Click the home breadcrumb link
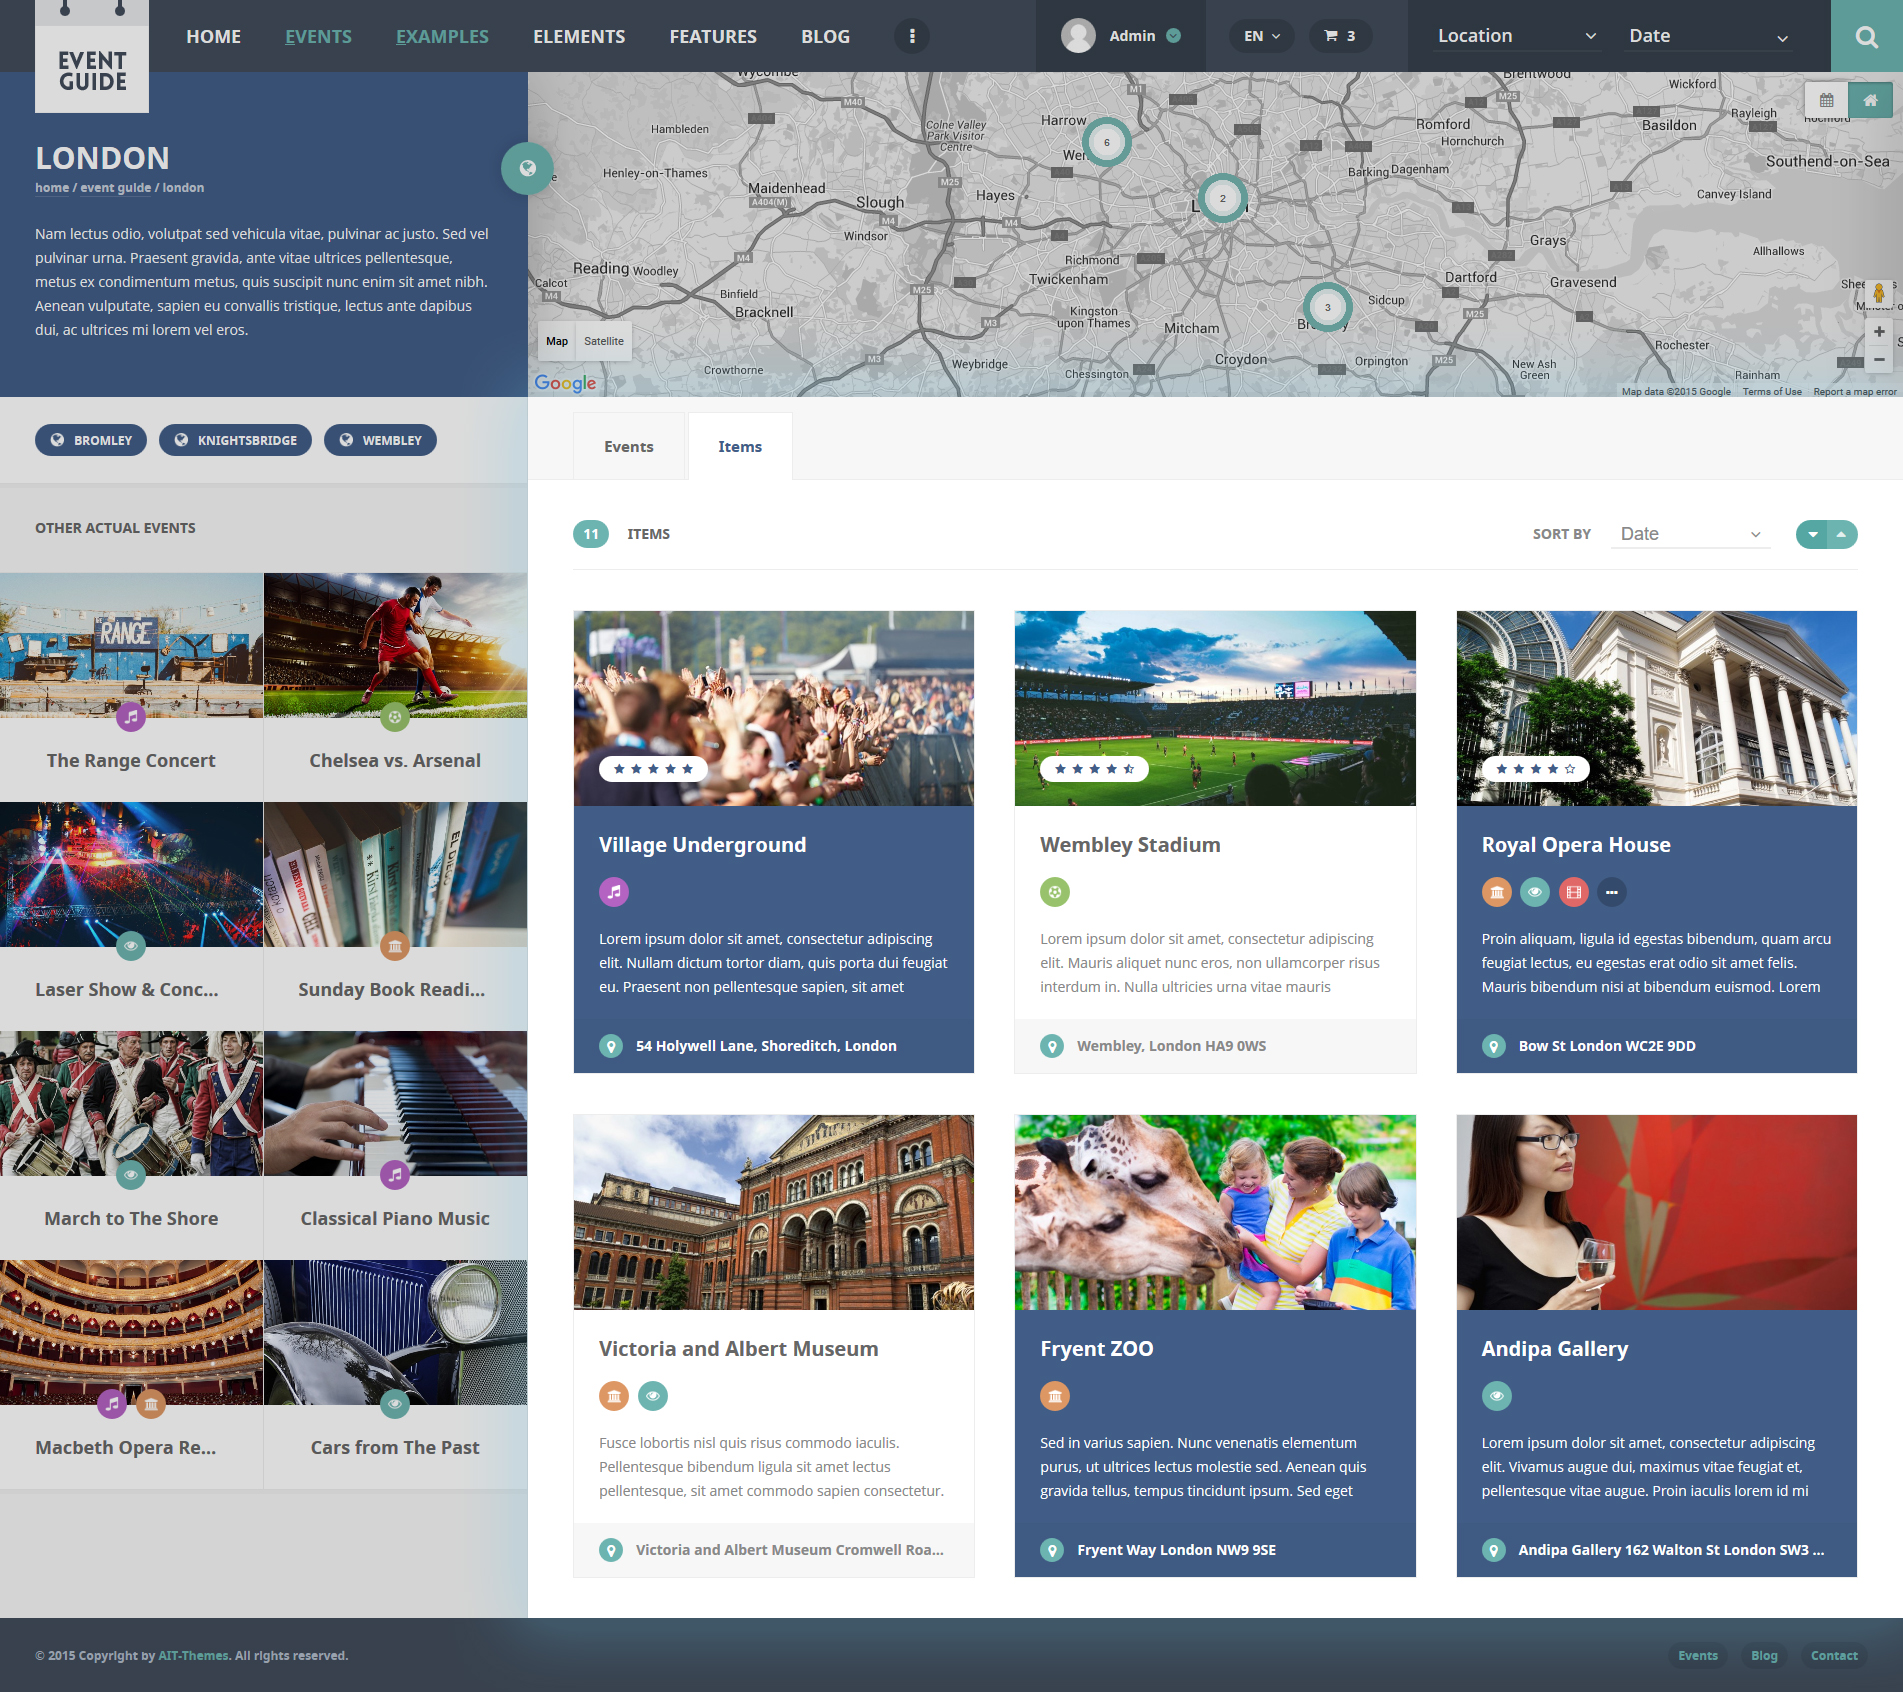This screenshot has width=1903, height=1692. (x=52, y=188)
